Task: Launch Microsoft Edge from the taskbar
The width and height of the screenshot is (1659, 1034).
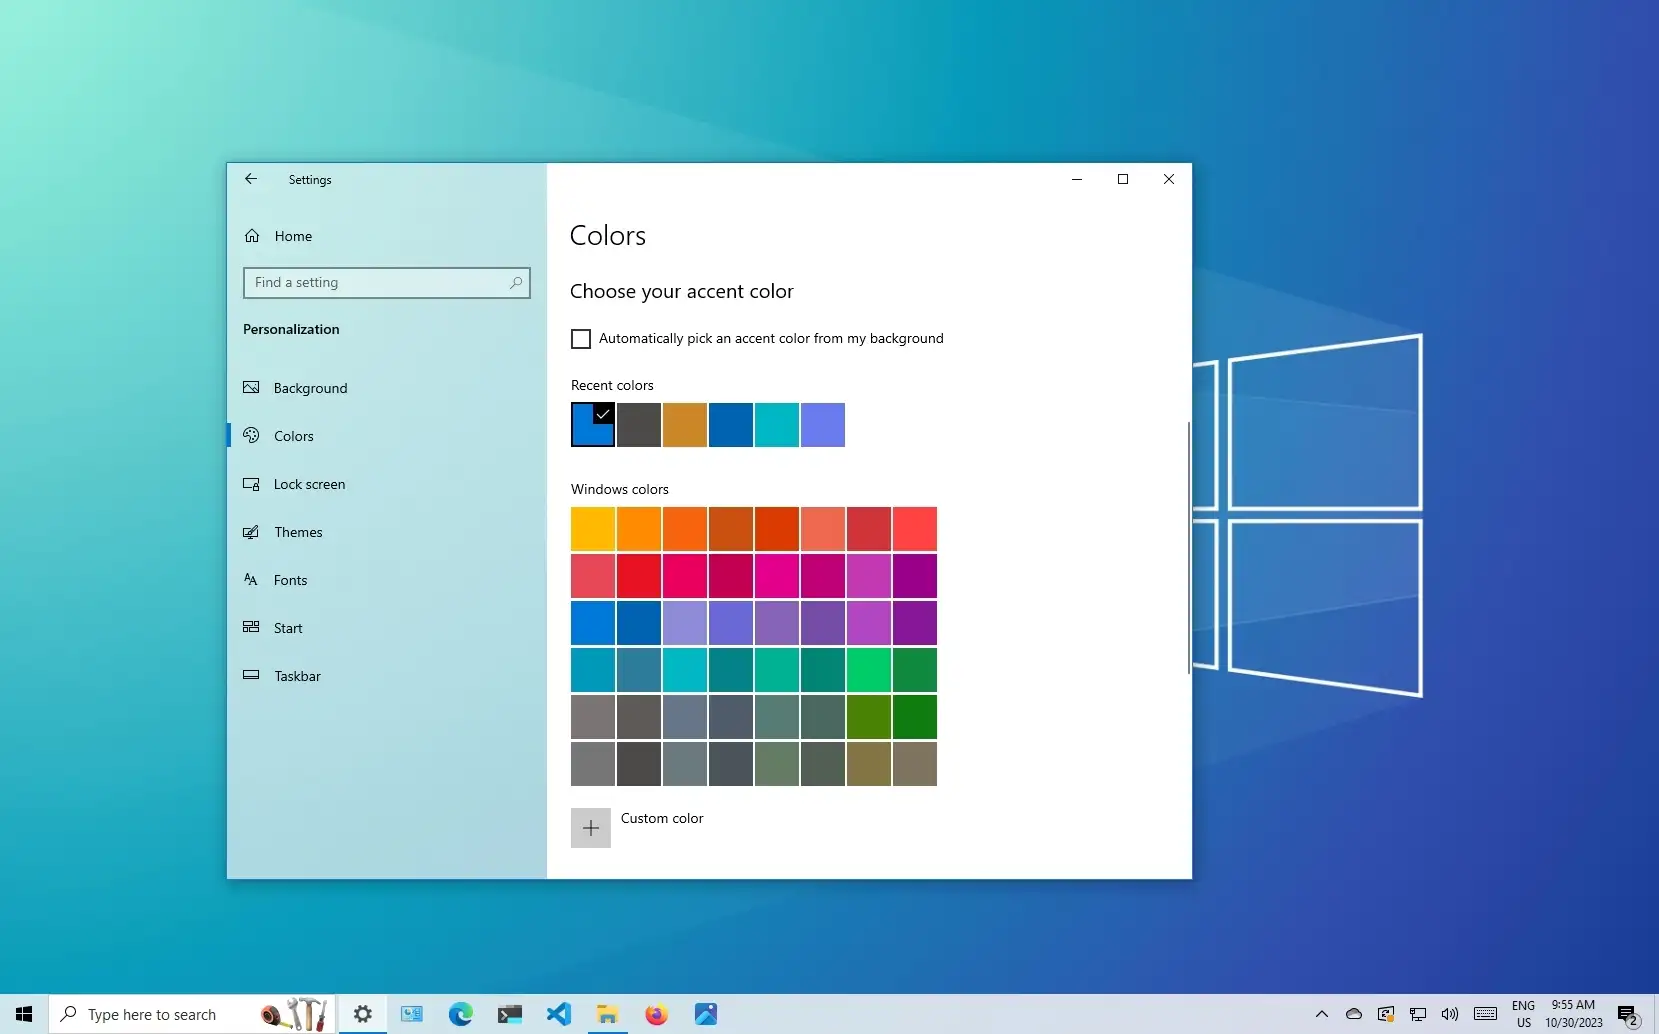Action: [460, 1014]
